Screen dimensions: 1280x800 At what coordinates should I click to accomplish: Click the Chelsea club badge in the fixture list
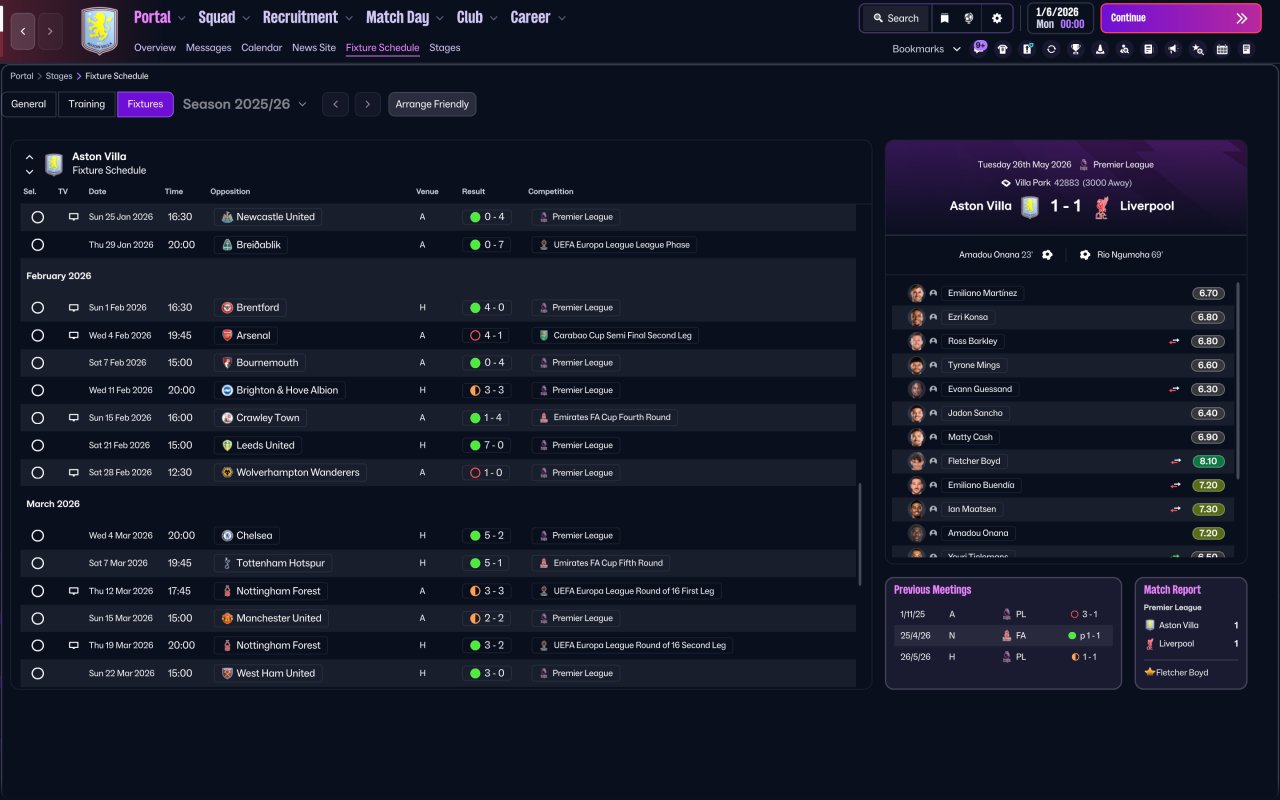[227, 536]
